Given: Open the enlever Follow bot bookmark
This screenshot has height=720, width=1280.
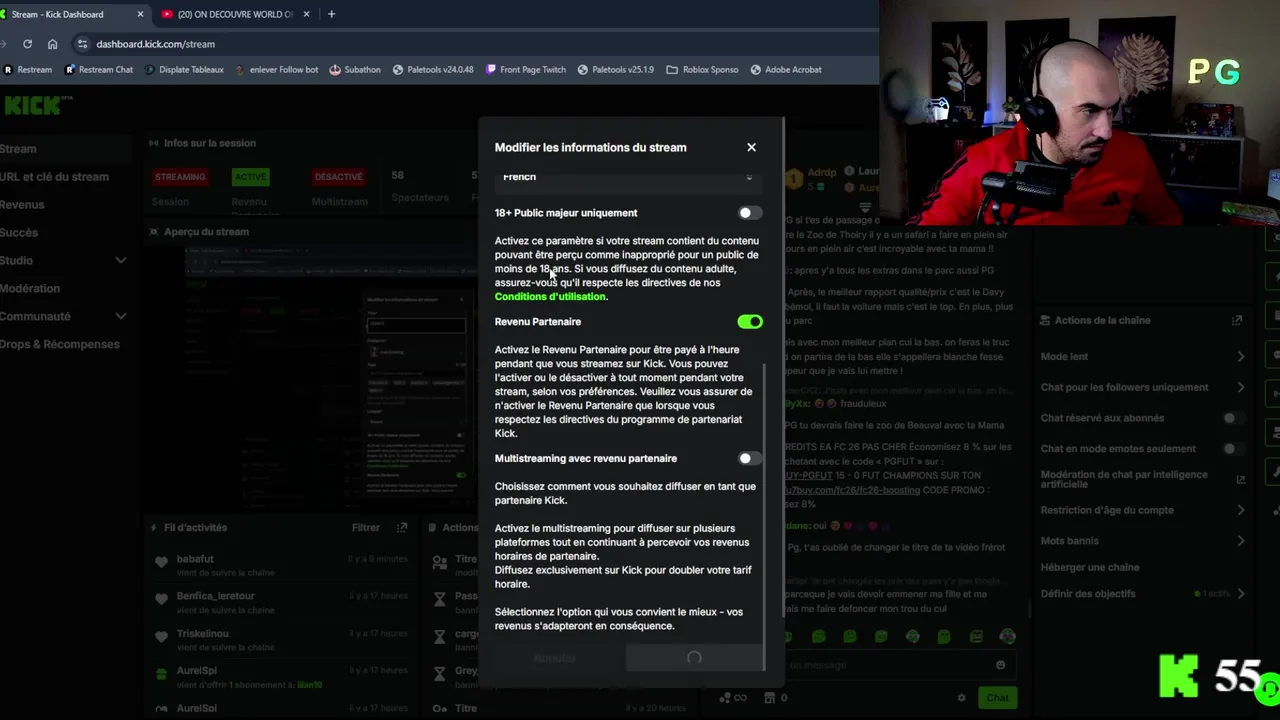Looking at the screenshot, I should pyautogui.click(x=277, y=70).
